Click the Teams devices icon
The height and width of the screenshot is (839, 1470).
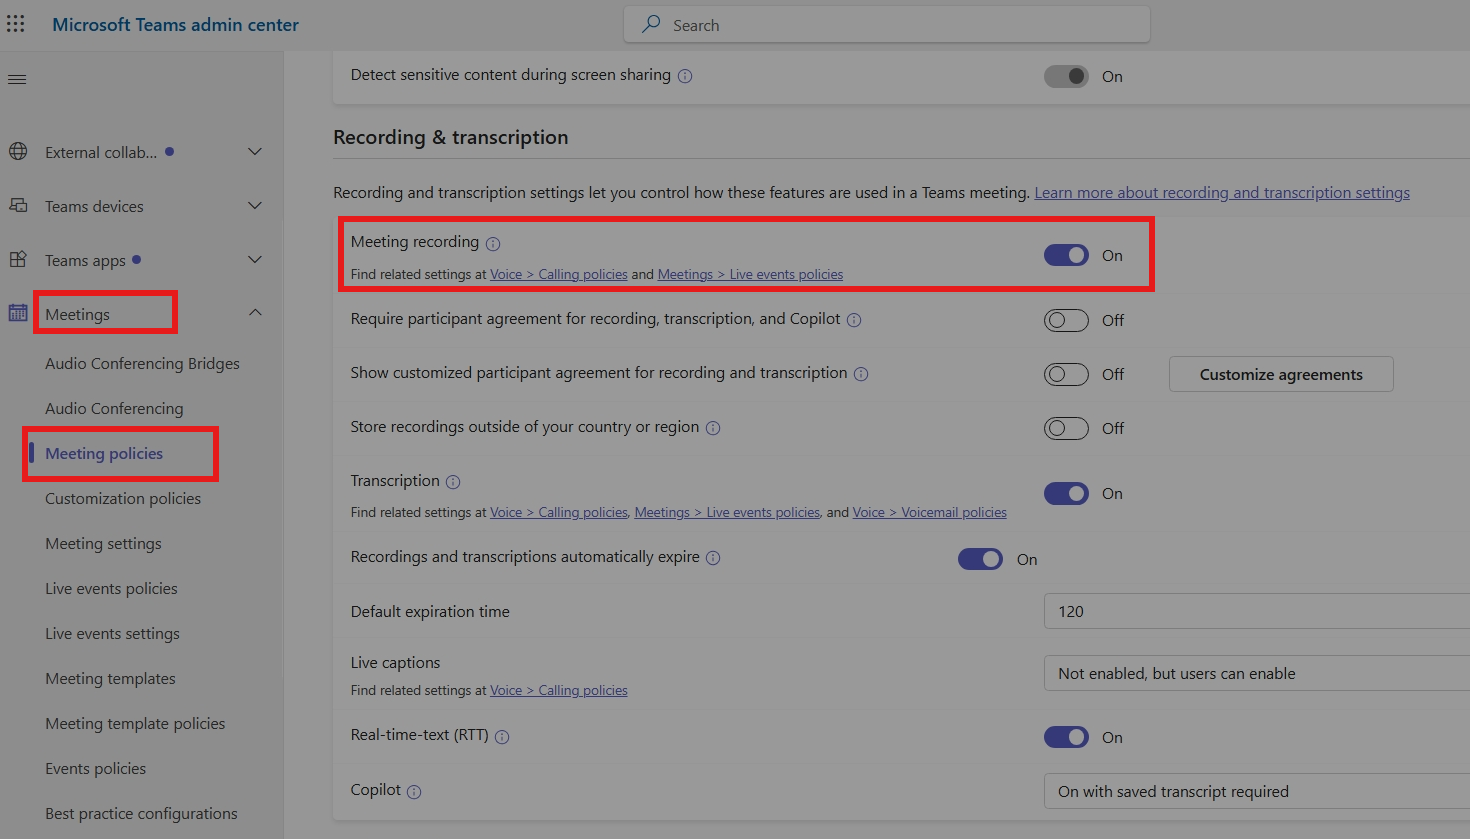coord(18,206)
